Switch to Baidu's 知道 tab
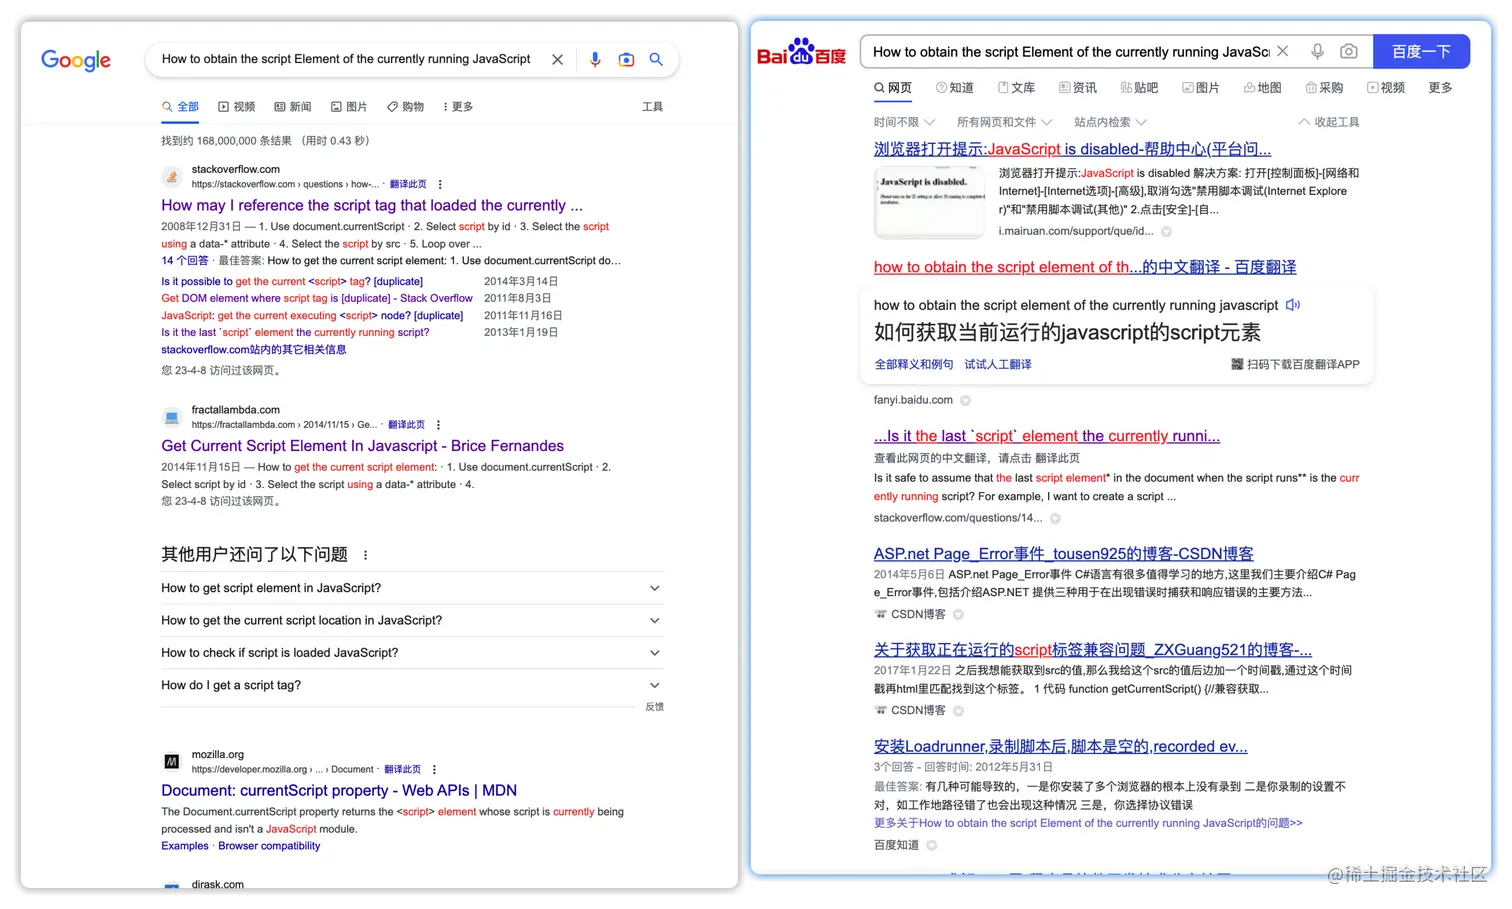Image resolution: width=1512 pixels, height=909 pixels. tap(955, 88)
